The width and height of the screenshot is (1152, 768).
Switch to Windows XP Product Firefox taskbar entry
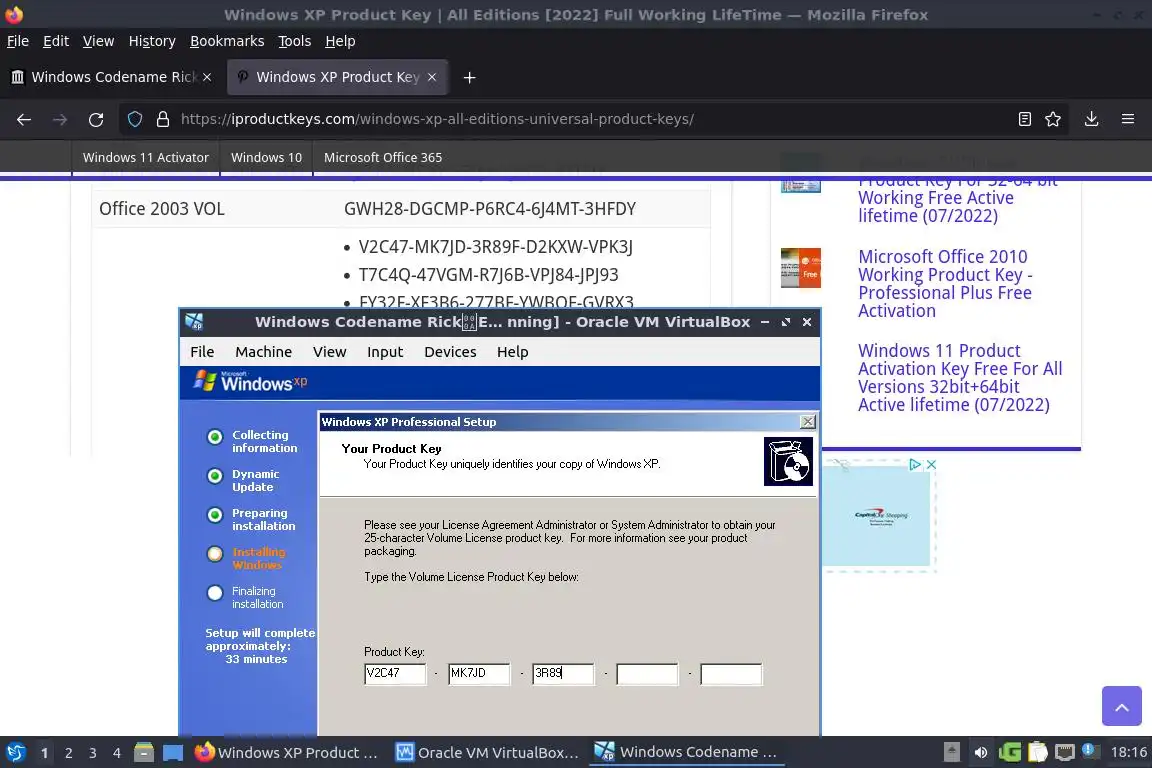(287, 753)
